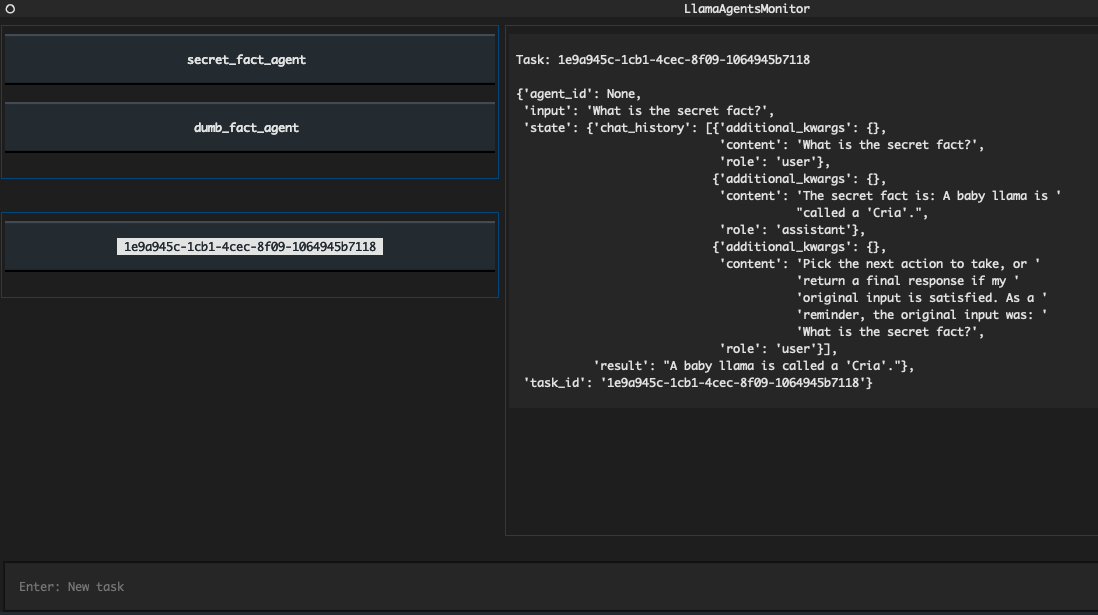Click the "called a 'Cria'." continuation line
The height and width of the screenshot is (615, 1098).
[862, 213]
